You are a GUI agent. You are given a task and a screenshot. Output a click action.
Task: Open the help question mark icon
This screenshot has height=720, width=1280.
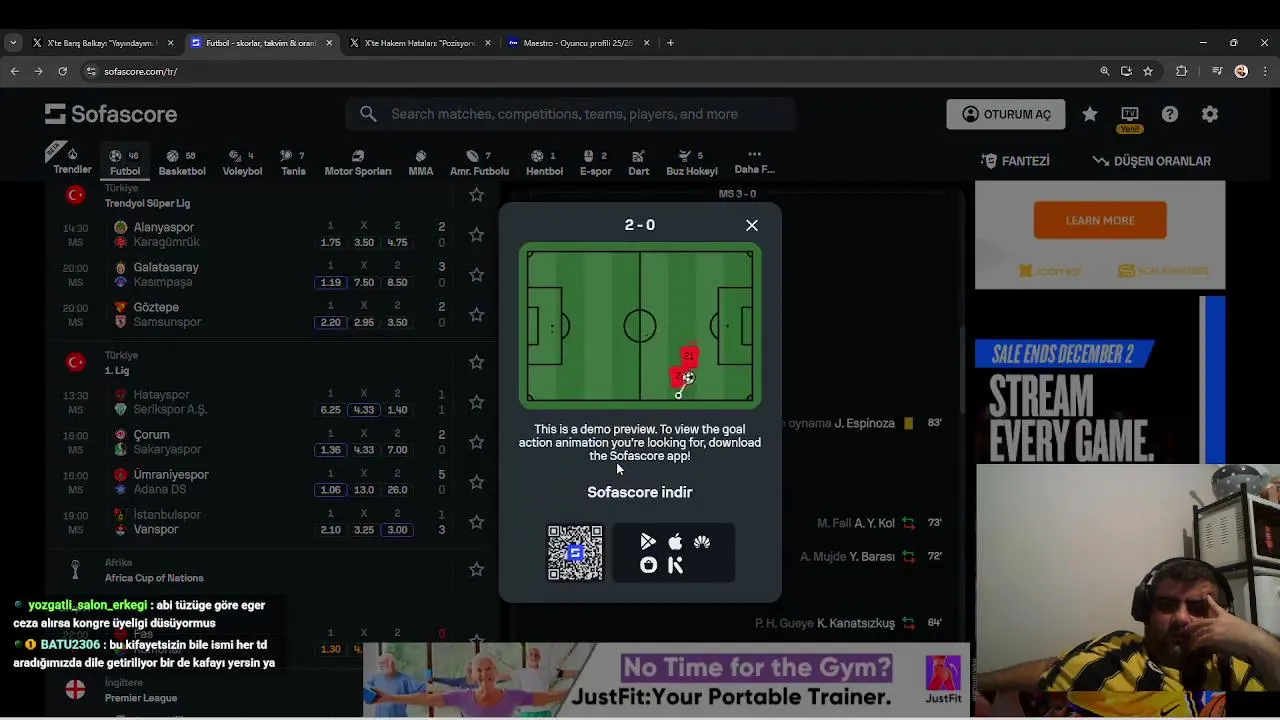tap(1170, 114)
